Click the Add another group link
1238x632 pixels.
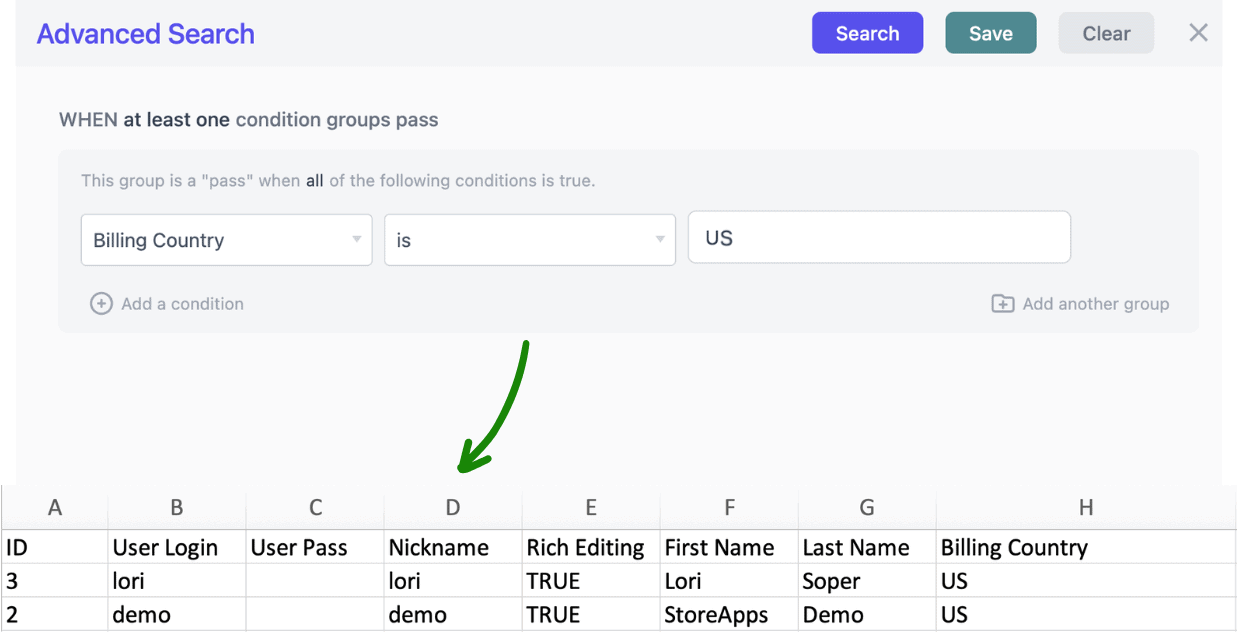coord(1095,304)
